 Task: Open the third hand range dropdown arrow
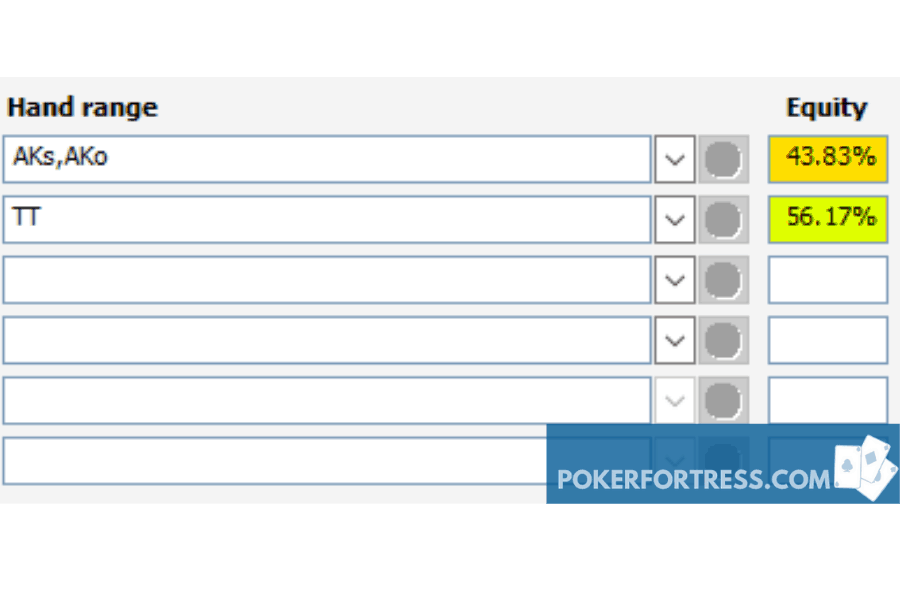(x=674, y=280)
